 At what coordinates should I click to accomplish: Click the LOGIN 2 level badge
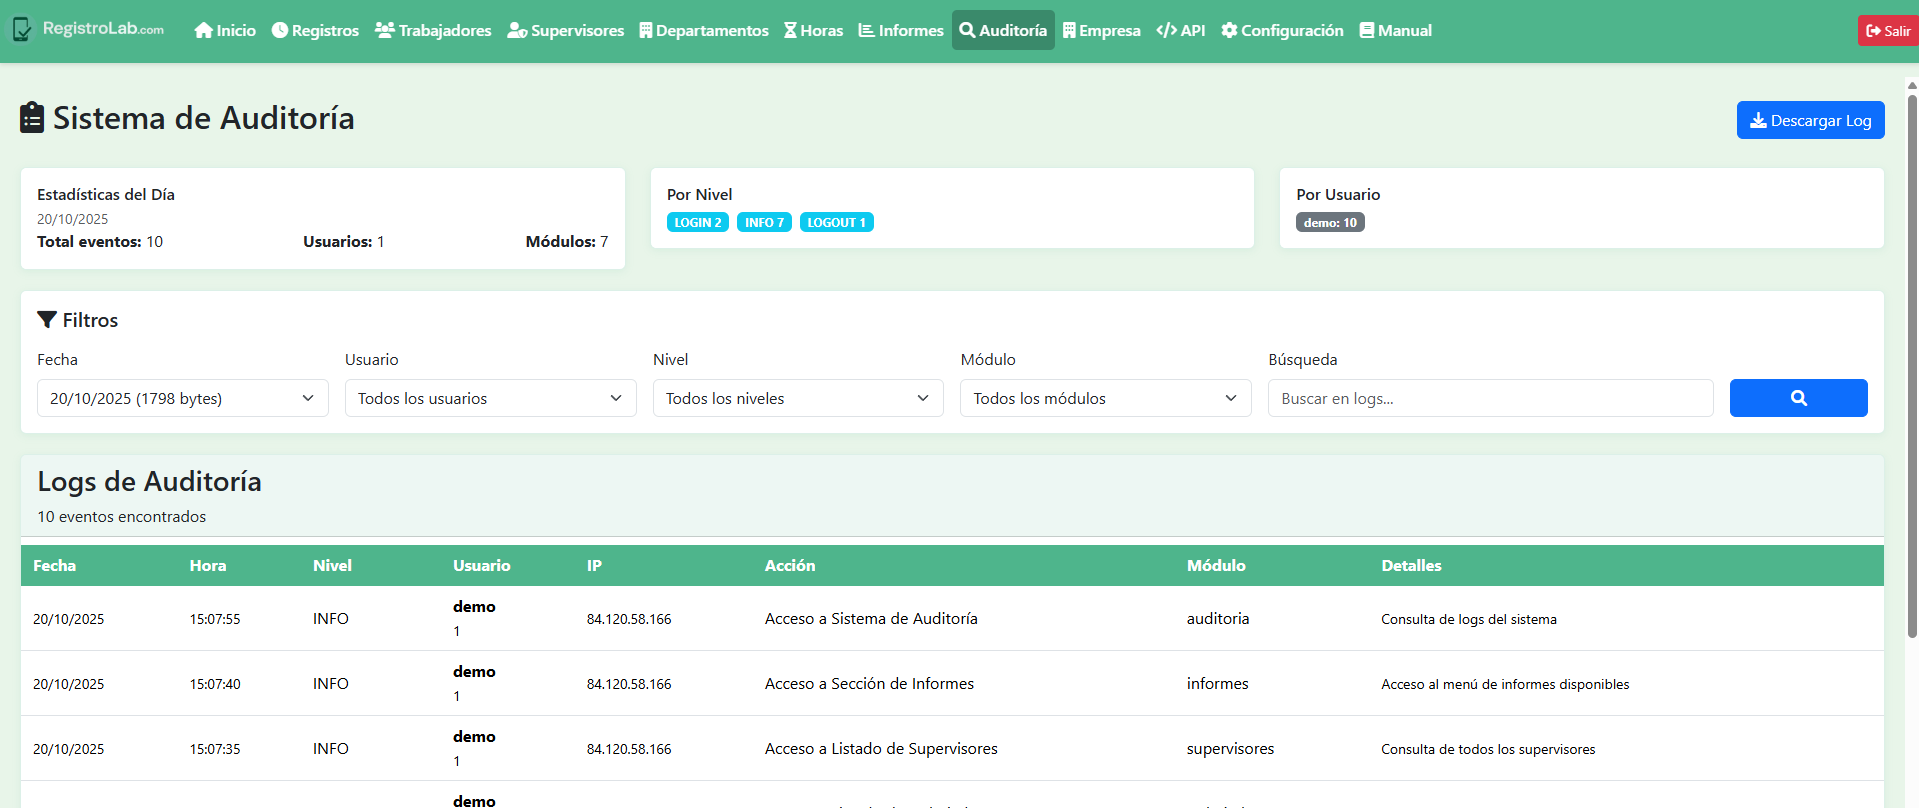pos(697,222)
